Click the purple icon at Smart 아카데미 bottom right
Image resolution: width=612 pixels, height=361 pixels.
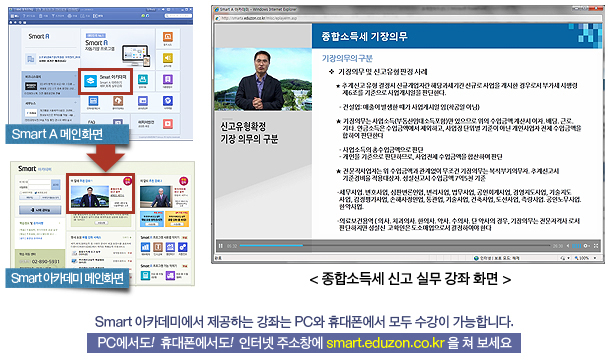(170, 276)
